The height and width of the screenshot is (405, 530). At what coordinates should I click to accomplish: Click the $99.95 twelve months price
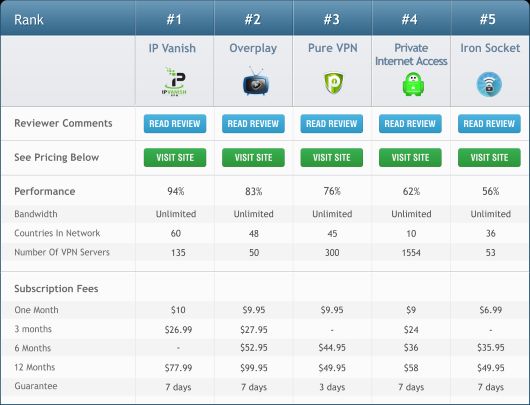click(254, 367)
